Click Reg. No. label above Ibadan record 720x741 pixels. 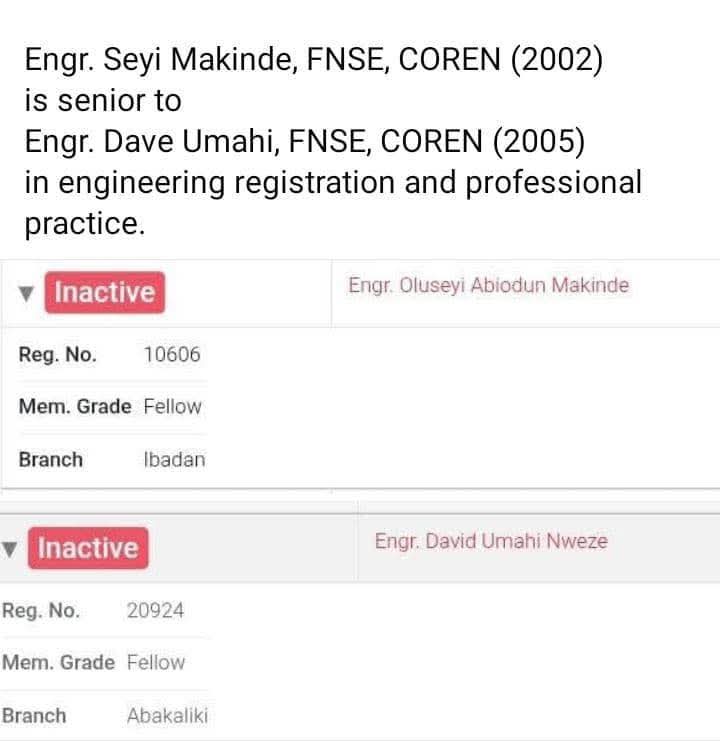coord(57,354)
